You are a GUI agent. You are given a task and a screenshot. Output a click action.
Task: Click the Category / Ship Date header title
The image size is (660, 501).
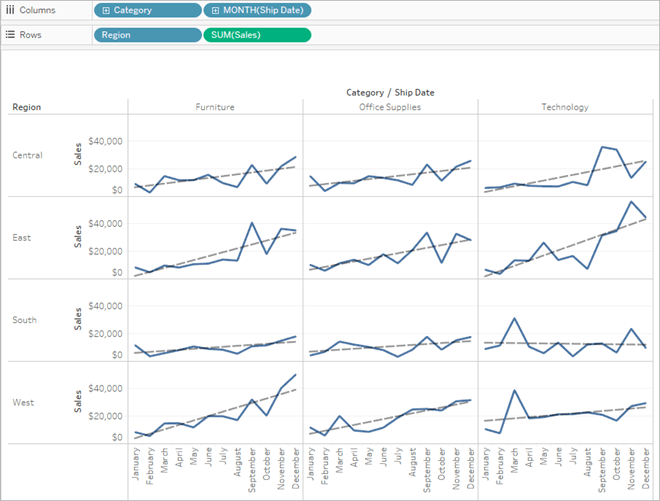tap(390, 93)
